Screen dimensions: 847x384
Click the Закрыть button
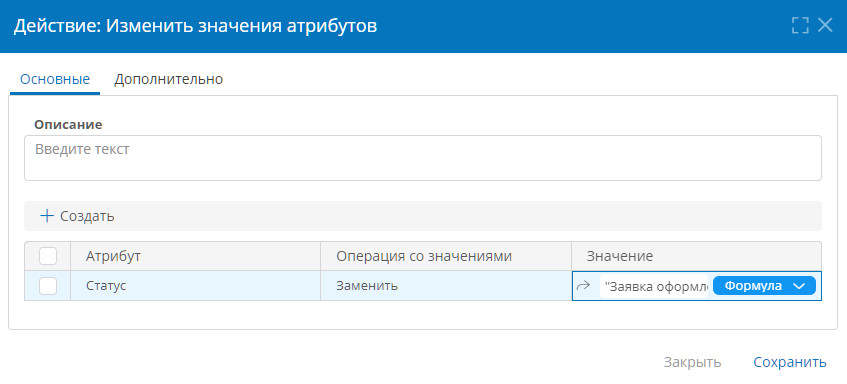[692, 362]
